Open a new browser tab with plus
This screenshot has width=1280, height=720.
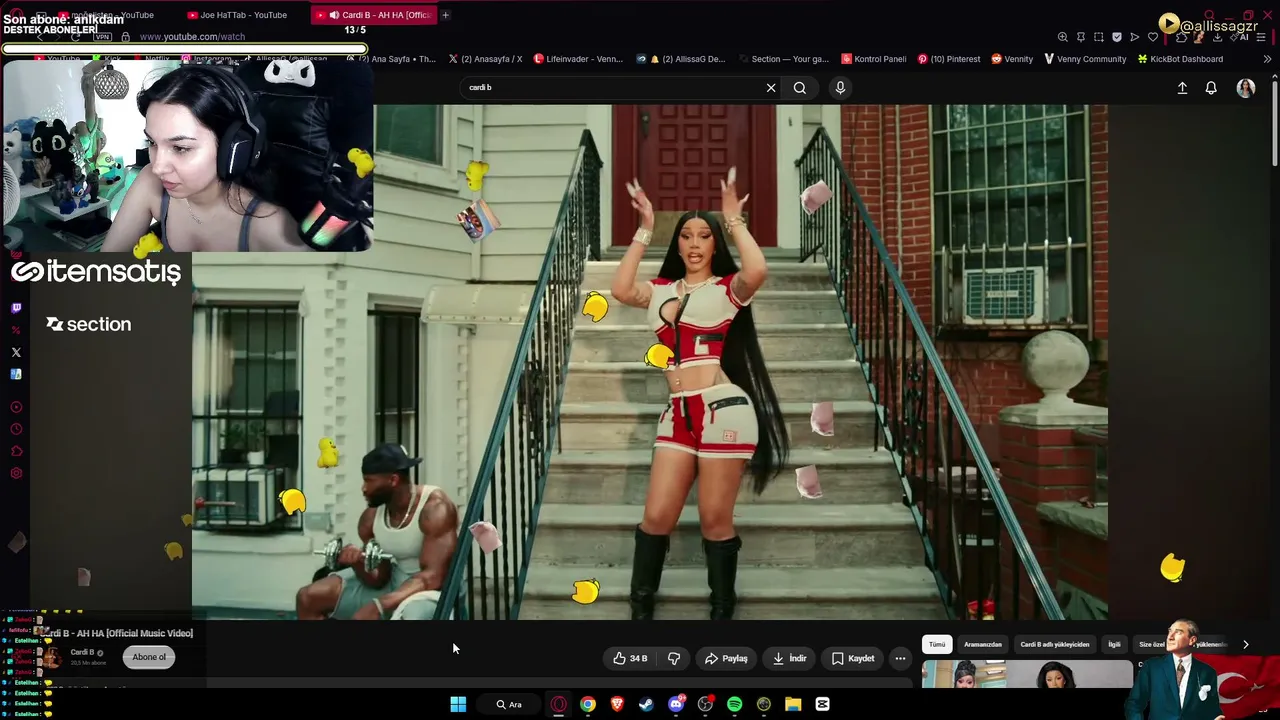[x=445, y=15]
